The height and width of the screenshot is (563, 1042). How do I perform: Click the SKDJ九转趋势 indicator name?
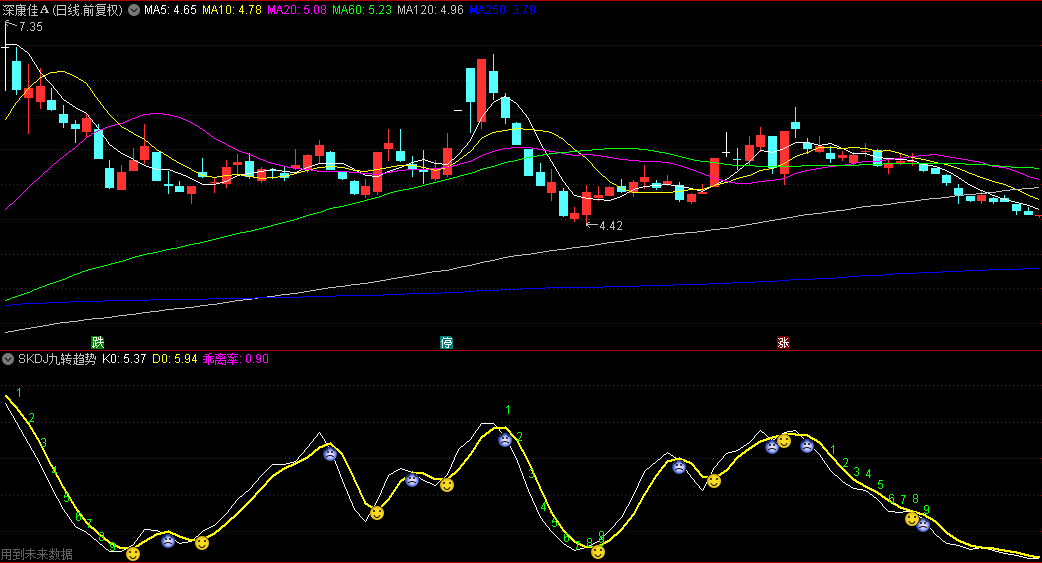pyautogui.click(x=57, y=359)
